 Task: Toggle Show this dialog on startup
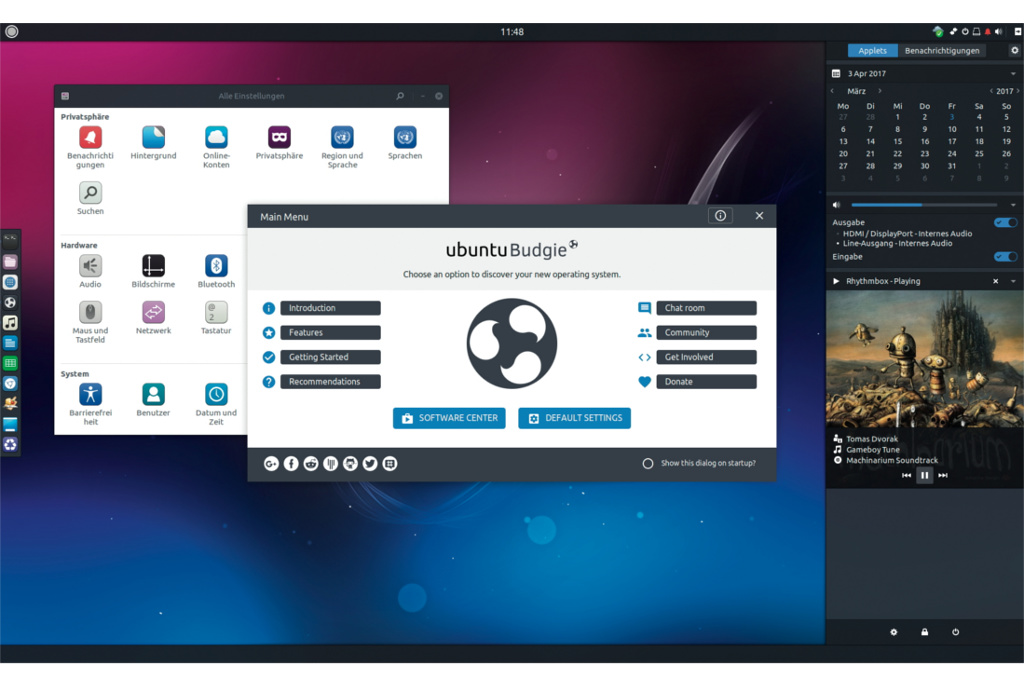648,464
